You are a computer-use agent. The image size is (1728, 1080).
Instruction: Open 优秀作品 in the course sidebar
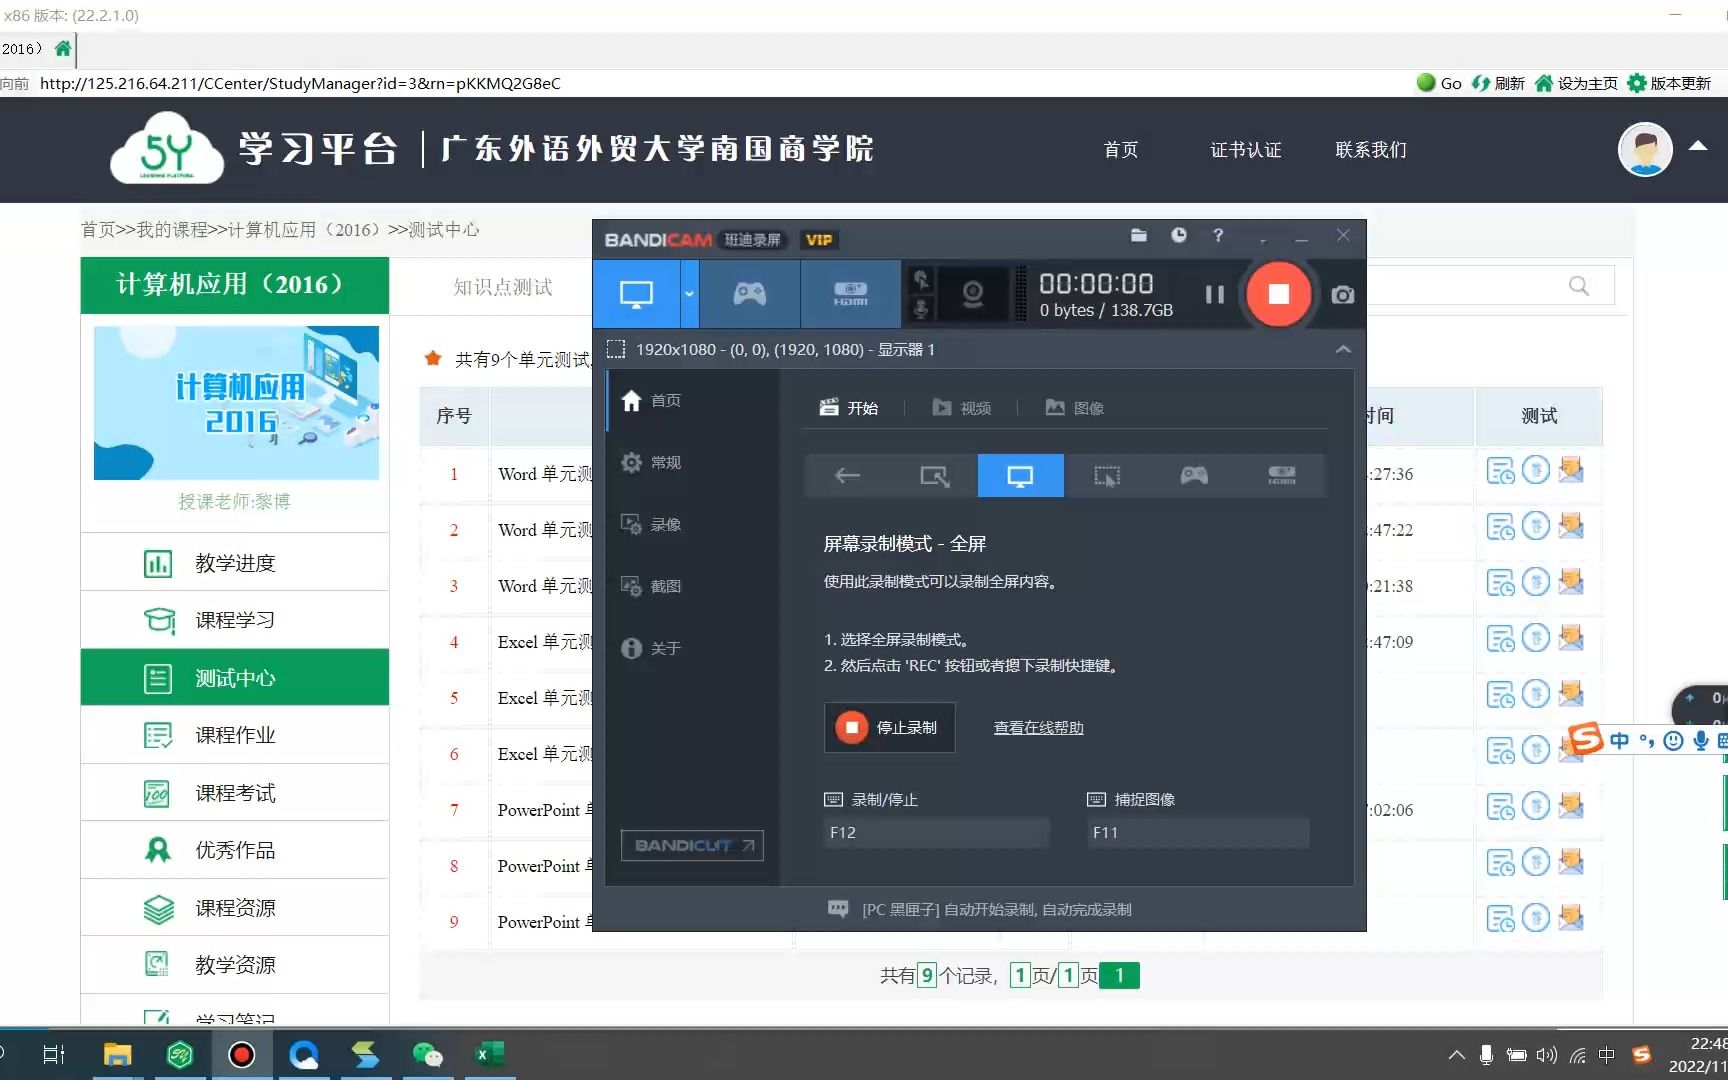pos(234,850)
